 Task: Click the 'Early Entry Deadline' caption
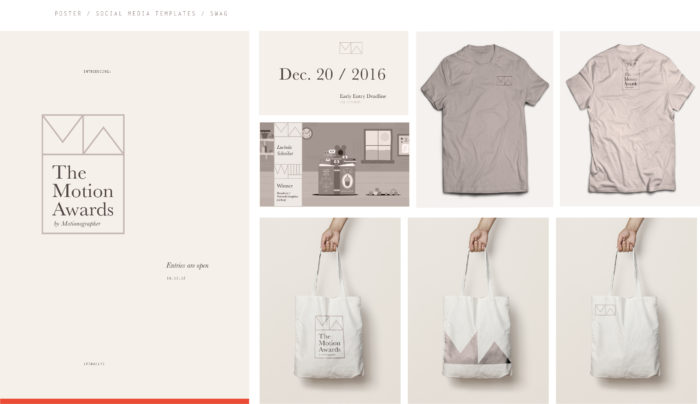pos(362,96)
